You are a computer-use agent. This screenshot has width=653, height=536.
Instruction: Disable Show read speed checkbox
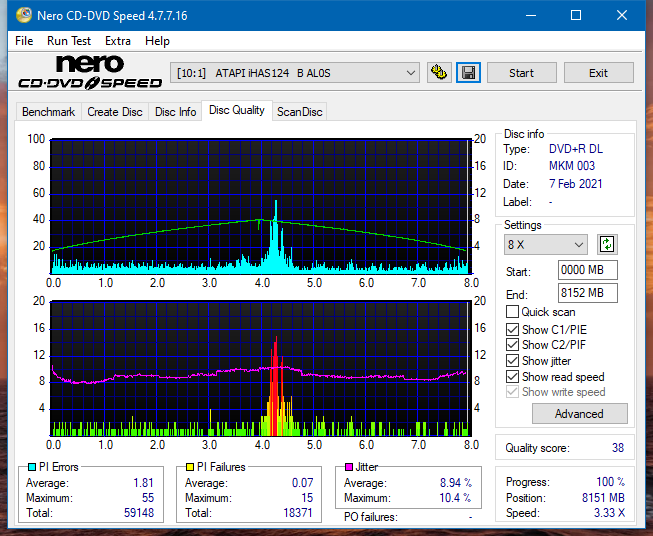pos(512,376)
